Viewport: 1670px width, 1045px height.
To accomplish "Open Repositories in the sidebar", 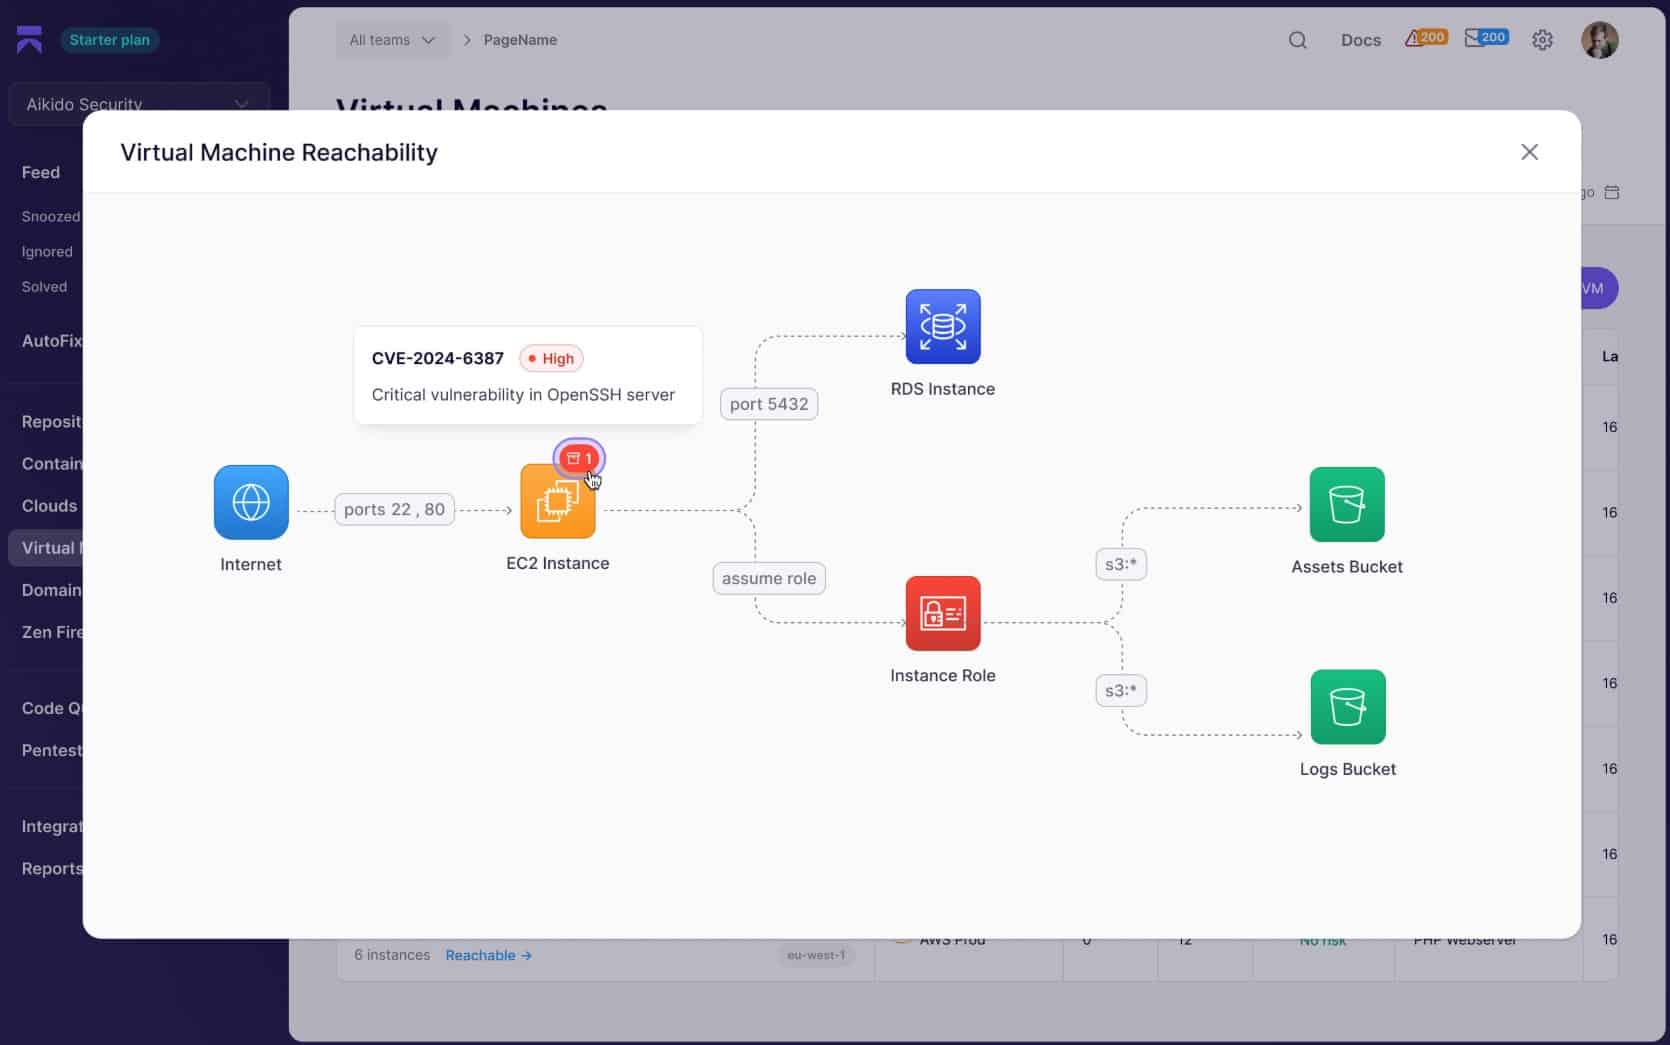I will (52, 422).
